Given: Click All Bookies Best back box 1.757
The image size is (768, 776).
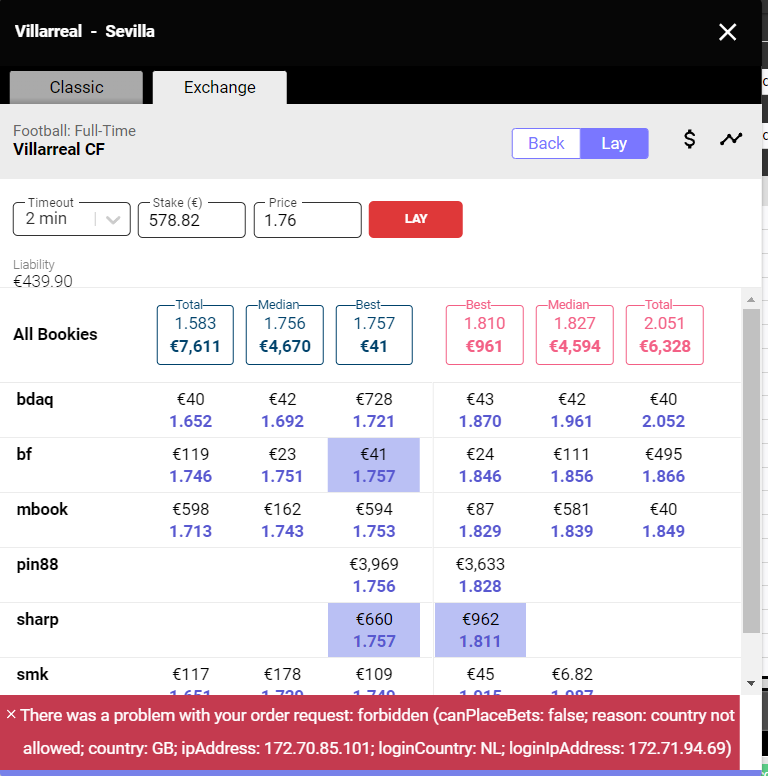Looking at the screenshot, I should pos(374,334).
